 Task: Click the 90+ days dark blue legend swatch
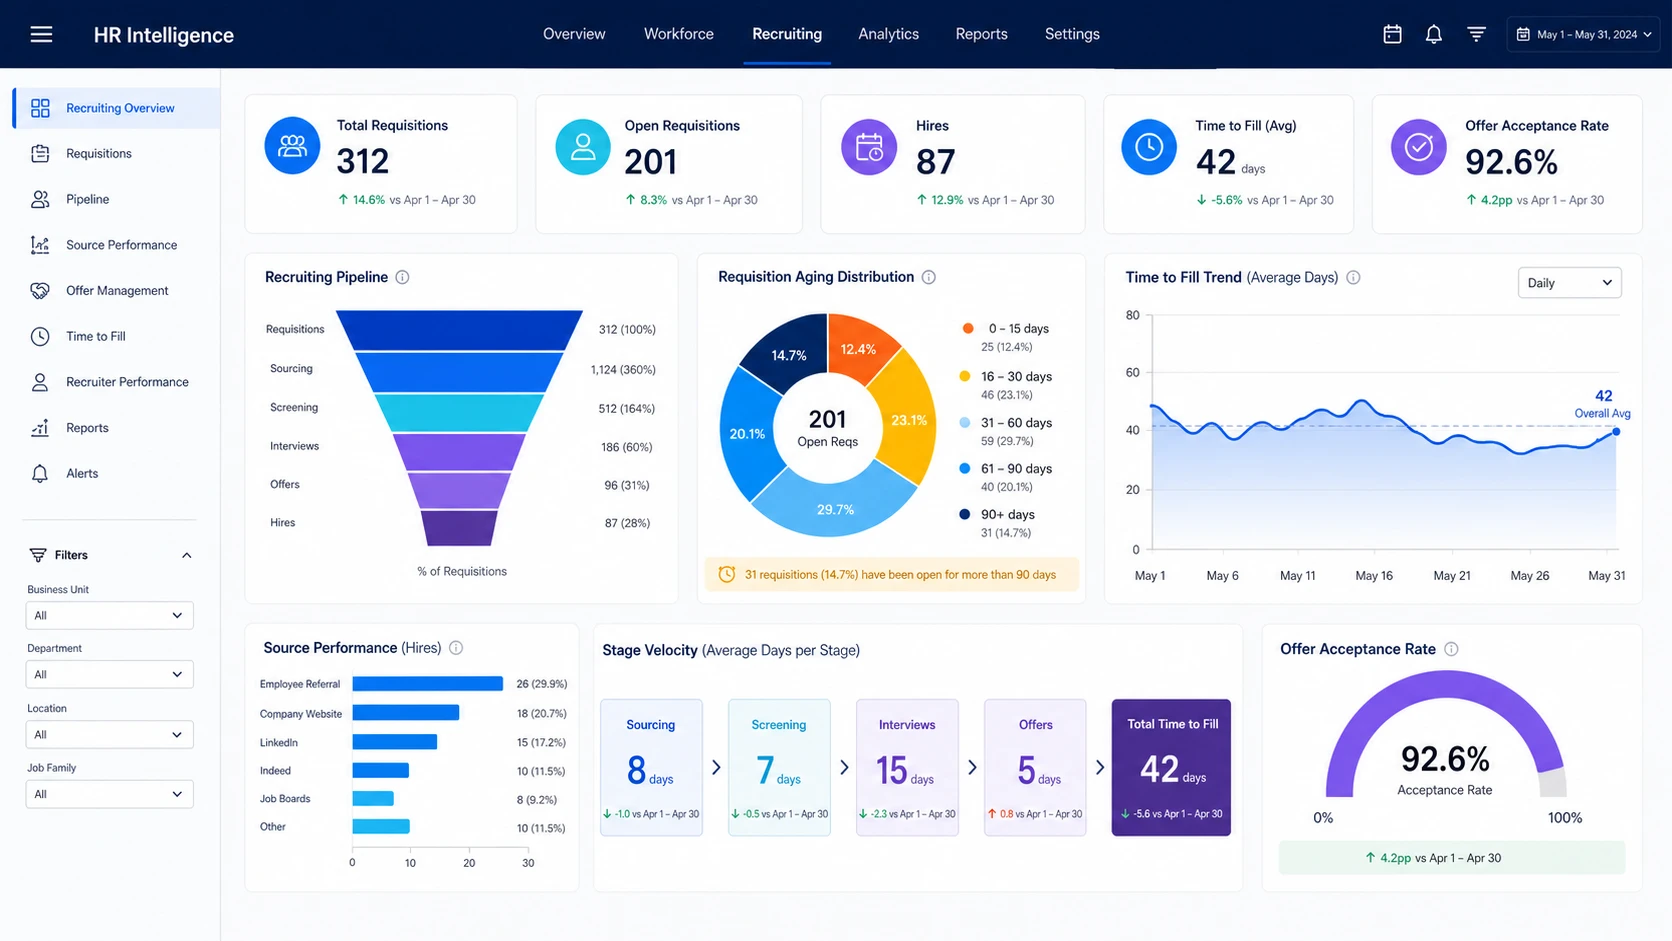[x=964, y=514]
